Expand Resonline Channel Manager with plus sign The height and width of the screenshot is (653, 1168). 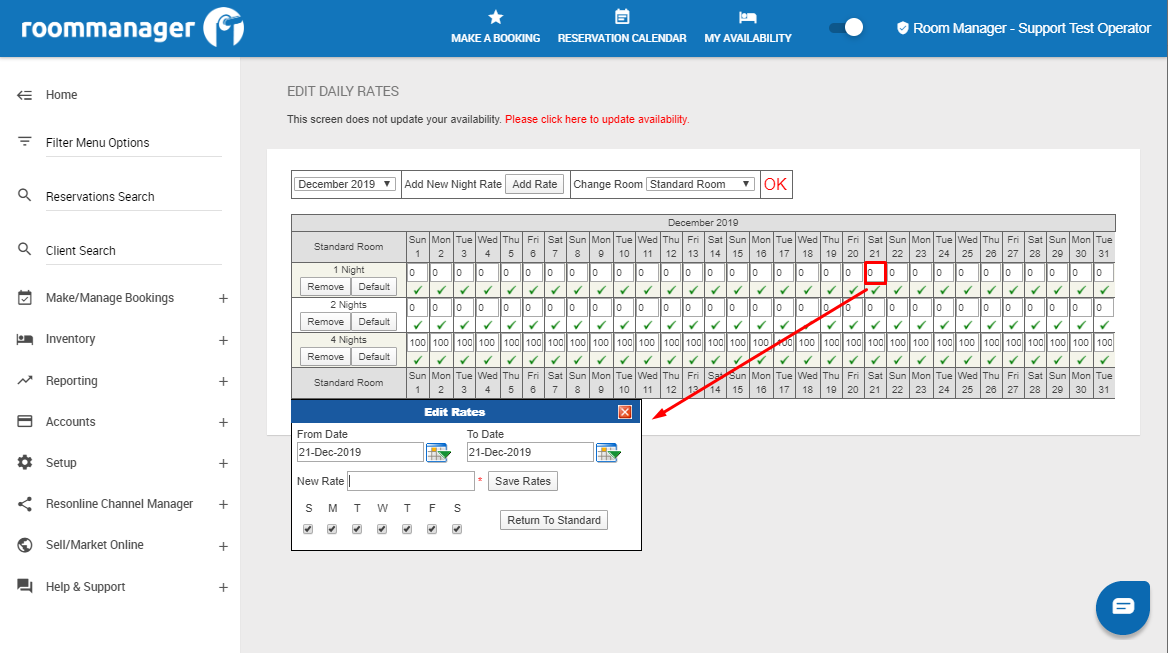click(x=223, y=504)
